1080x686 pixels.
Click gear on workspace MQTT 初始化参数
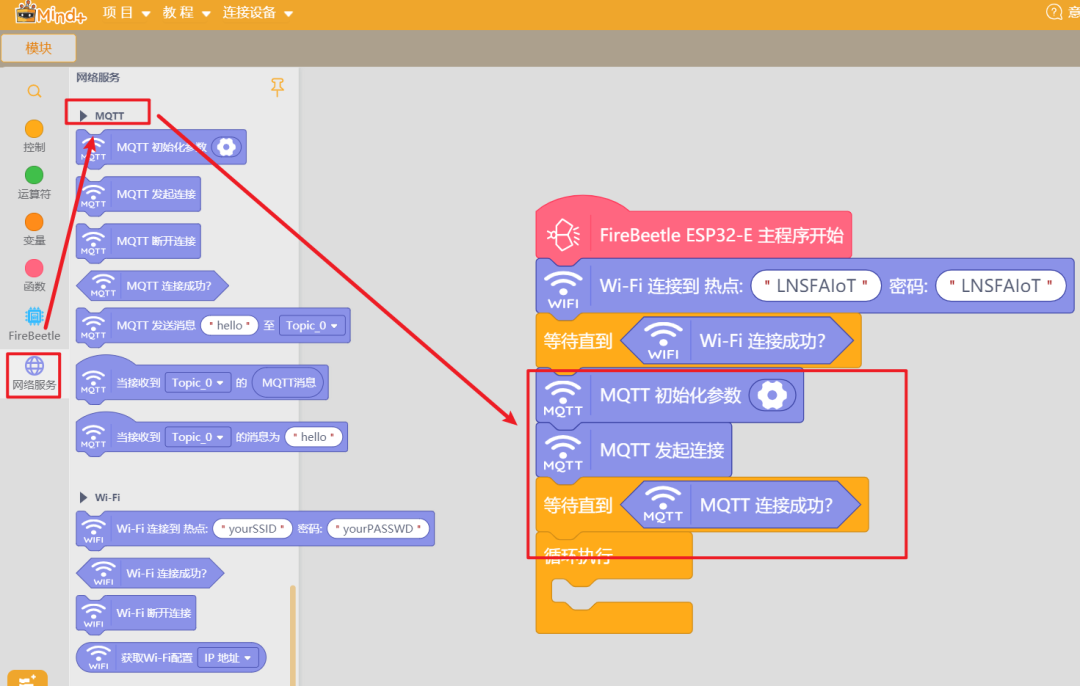772,395
